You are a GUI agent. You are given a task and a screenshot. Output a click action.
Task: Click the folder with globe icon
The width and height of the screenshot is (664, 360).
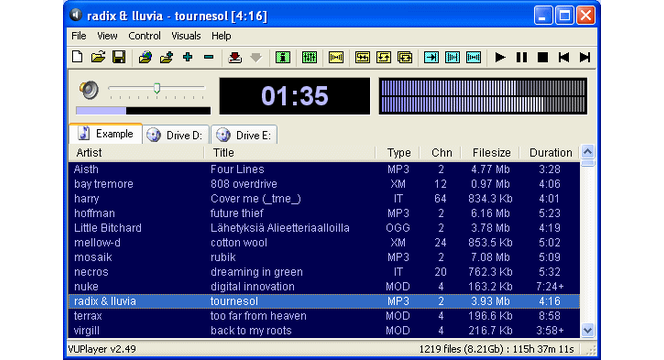point(145,57)
